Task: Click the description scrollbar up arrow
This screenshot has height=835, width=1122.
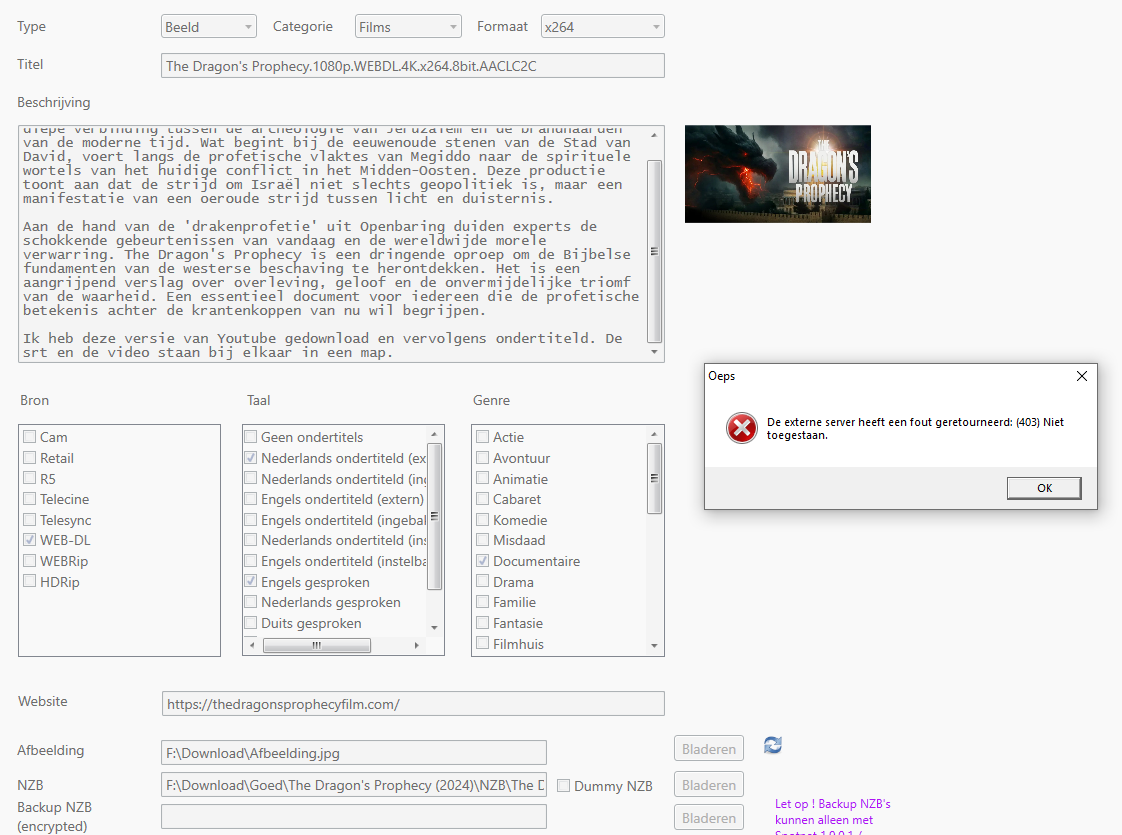Action: point(654,135)
